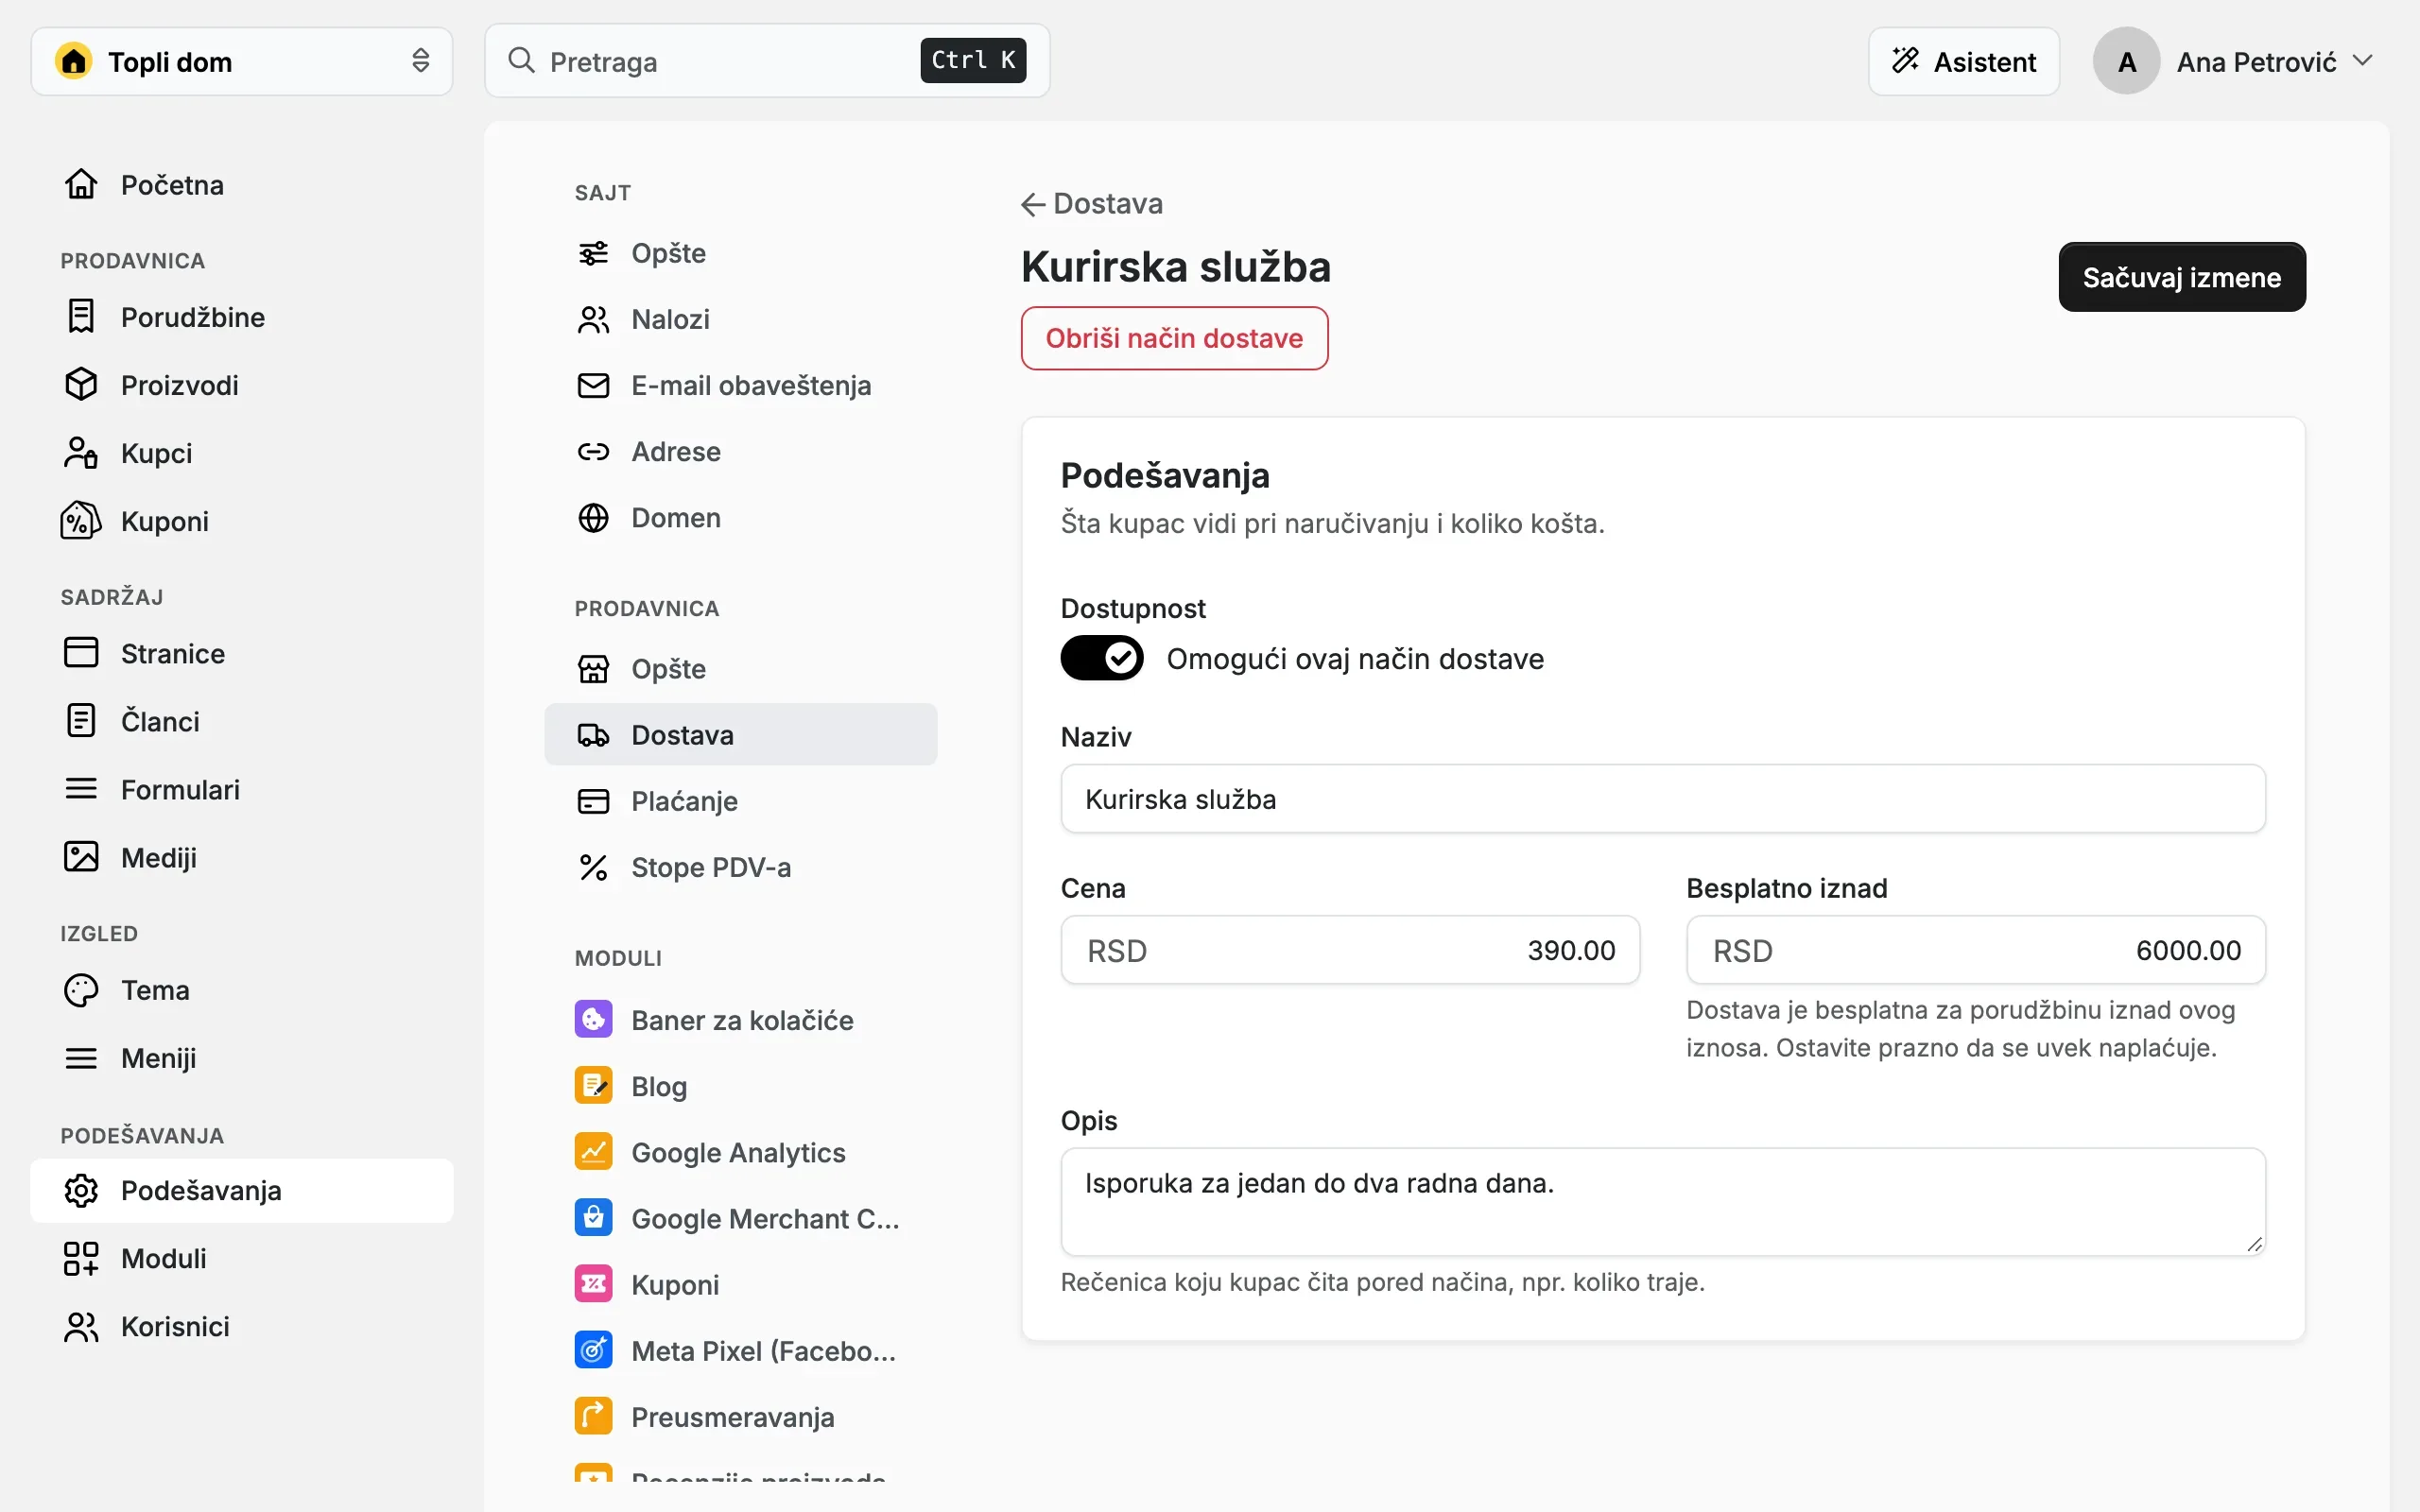Click the house icon for Početna

[x=81, y=184]
